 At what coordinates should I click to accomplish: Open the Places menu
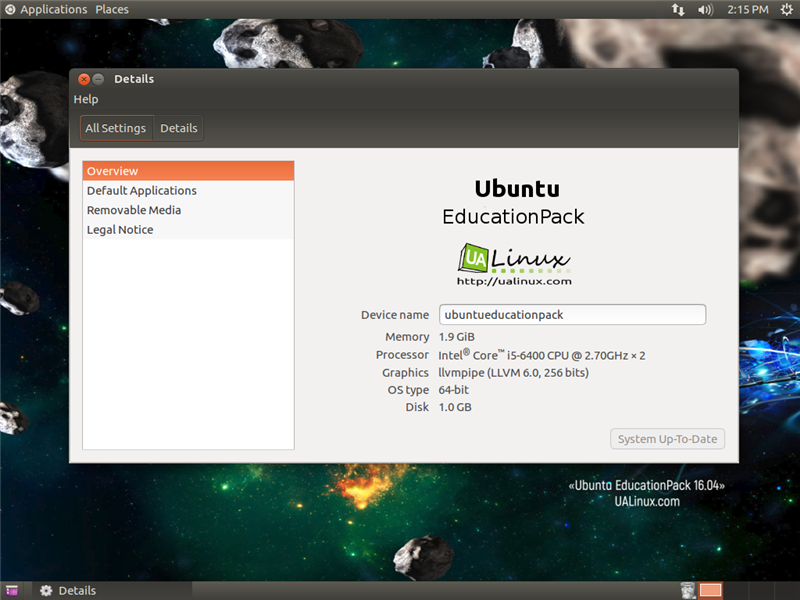point(112,9)
